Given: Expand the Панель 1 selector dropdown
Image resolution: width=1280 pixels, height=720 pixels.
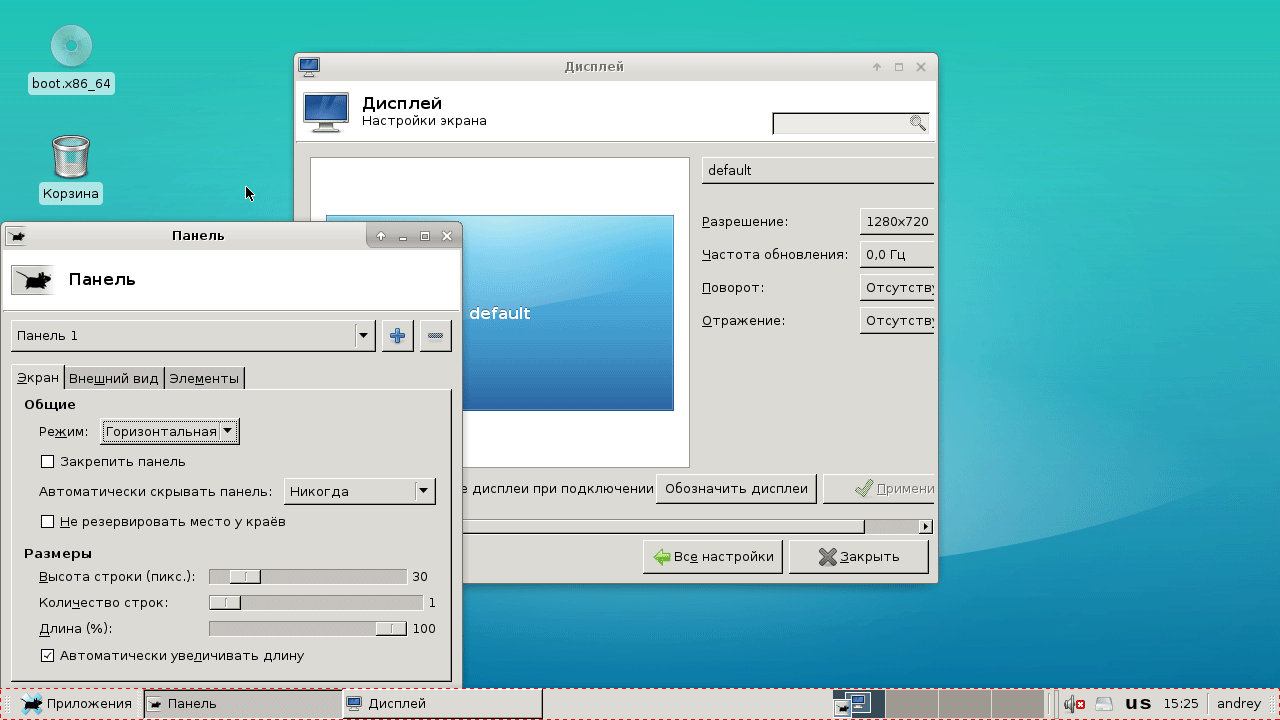Looking at the screenshot, I should tap(364, 336).
